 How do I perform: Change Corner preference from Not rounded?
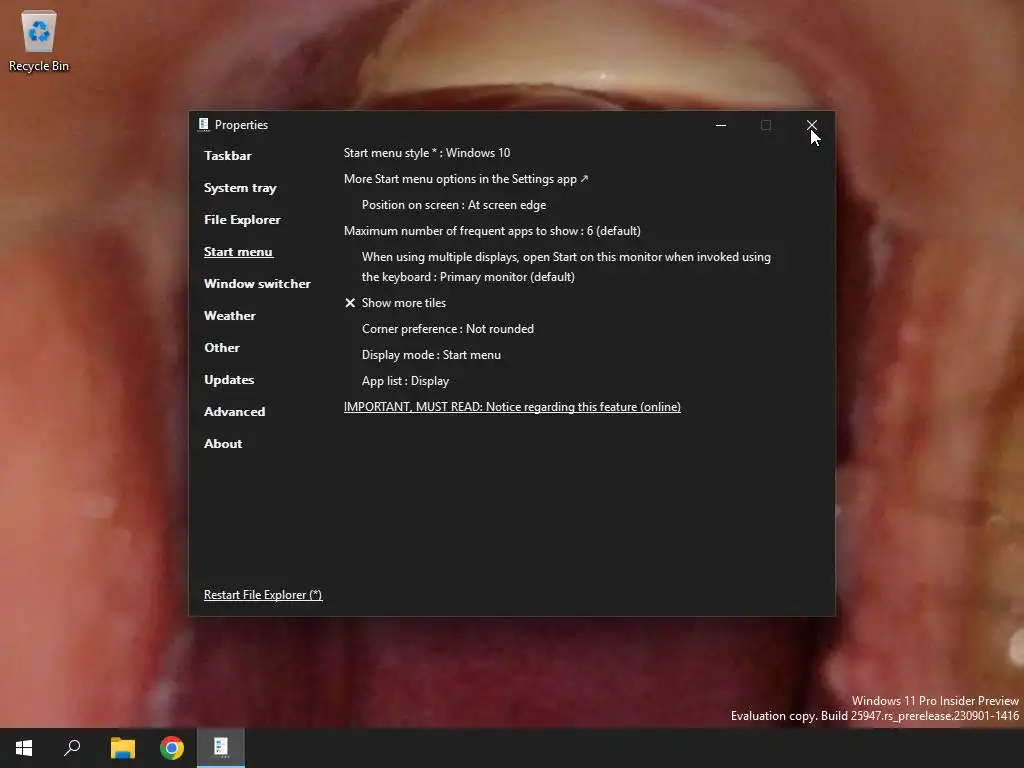[x=447, y=329]
